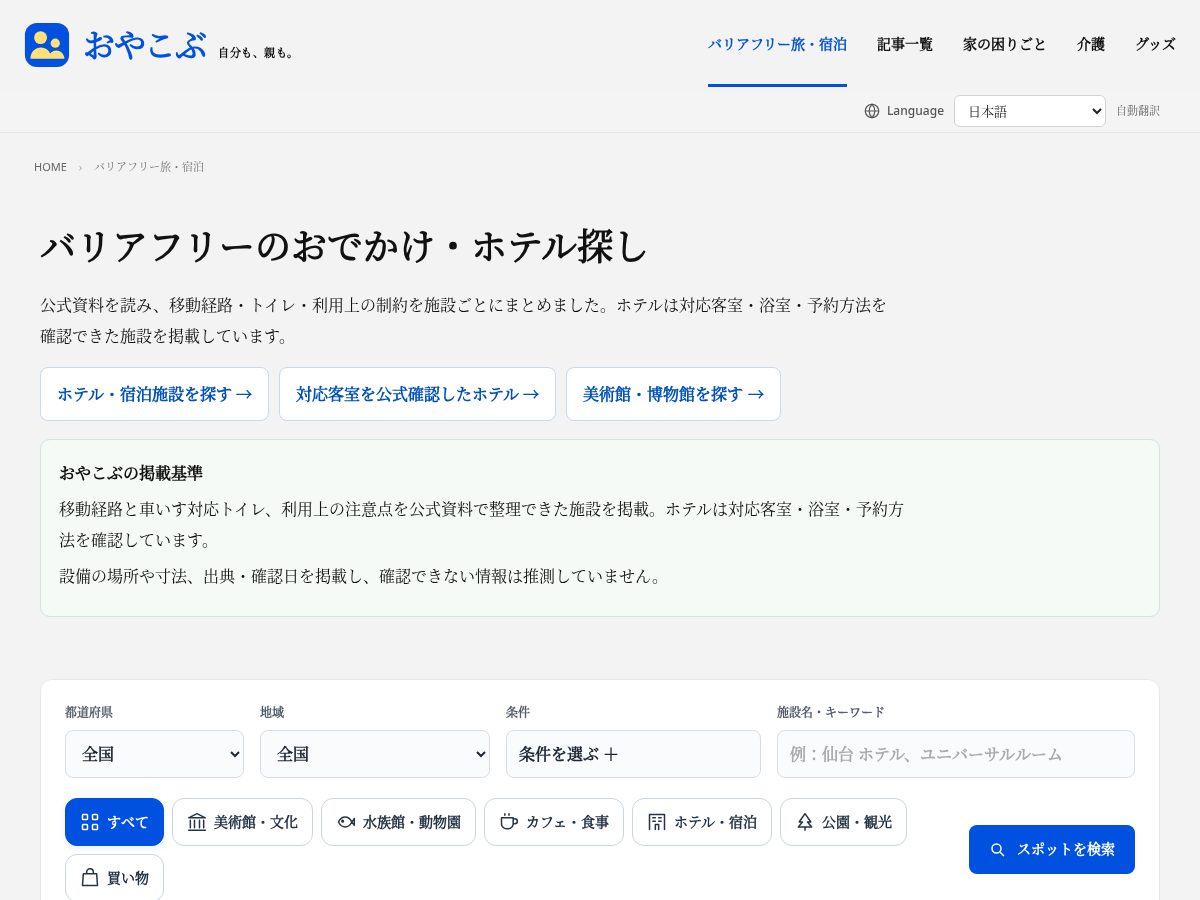
Task: Open 家の困りごと navigation item
Action: point(1005,44)
